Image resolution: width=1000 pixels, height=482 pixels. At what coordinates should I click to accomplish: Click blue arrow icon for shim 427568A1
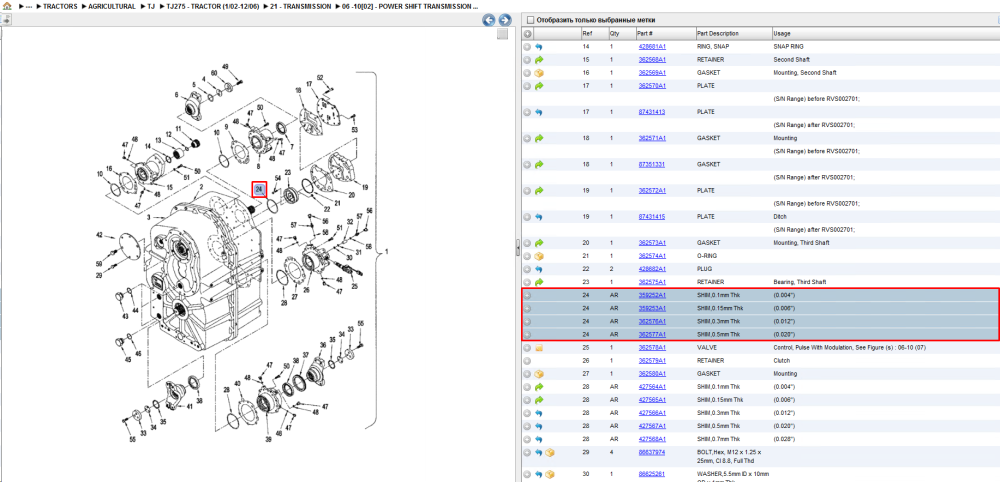tap(538, 439)
